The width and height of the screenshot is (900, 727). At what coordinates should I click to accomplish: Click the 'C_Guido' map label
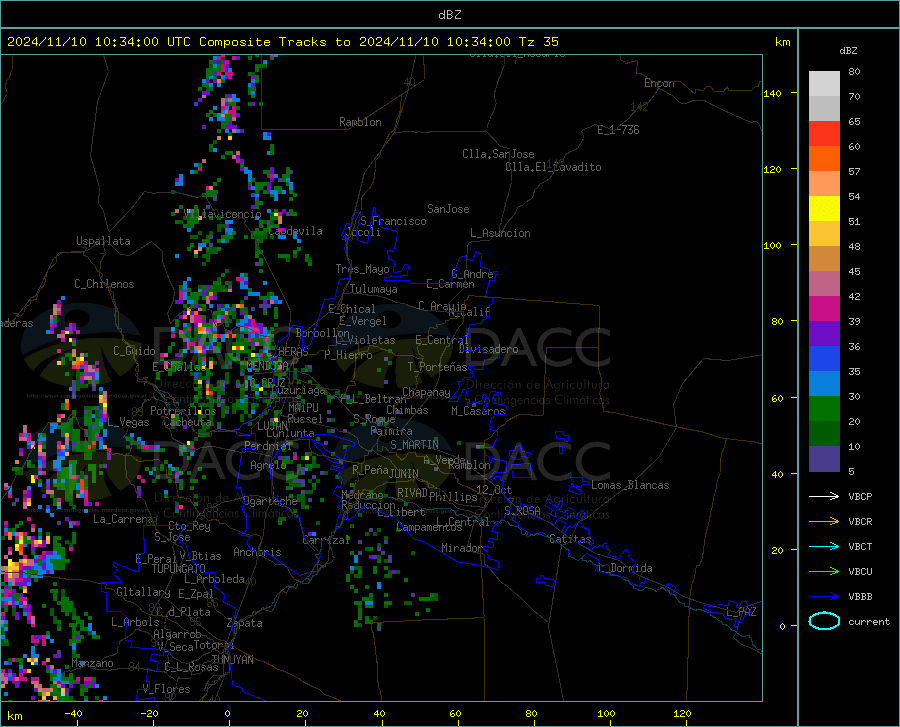[134, 351]
